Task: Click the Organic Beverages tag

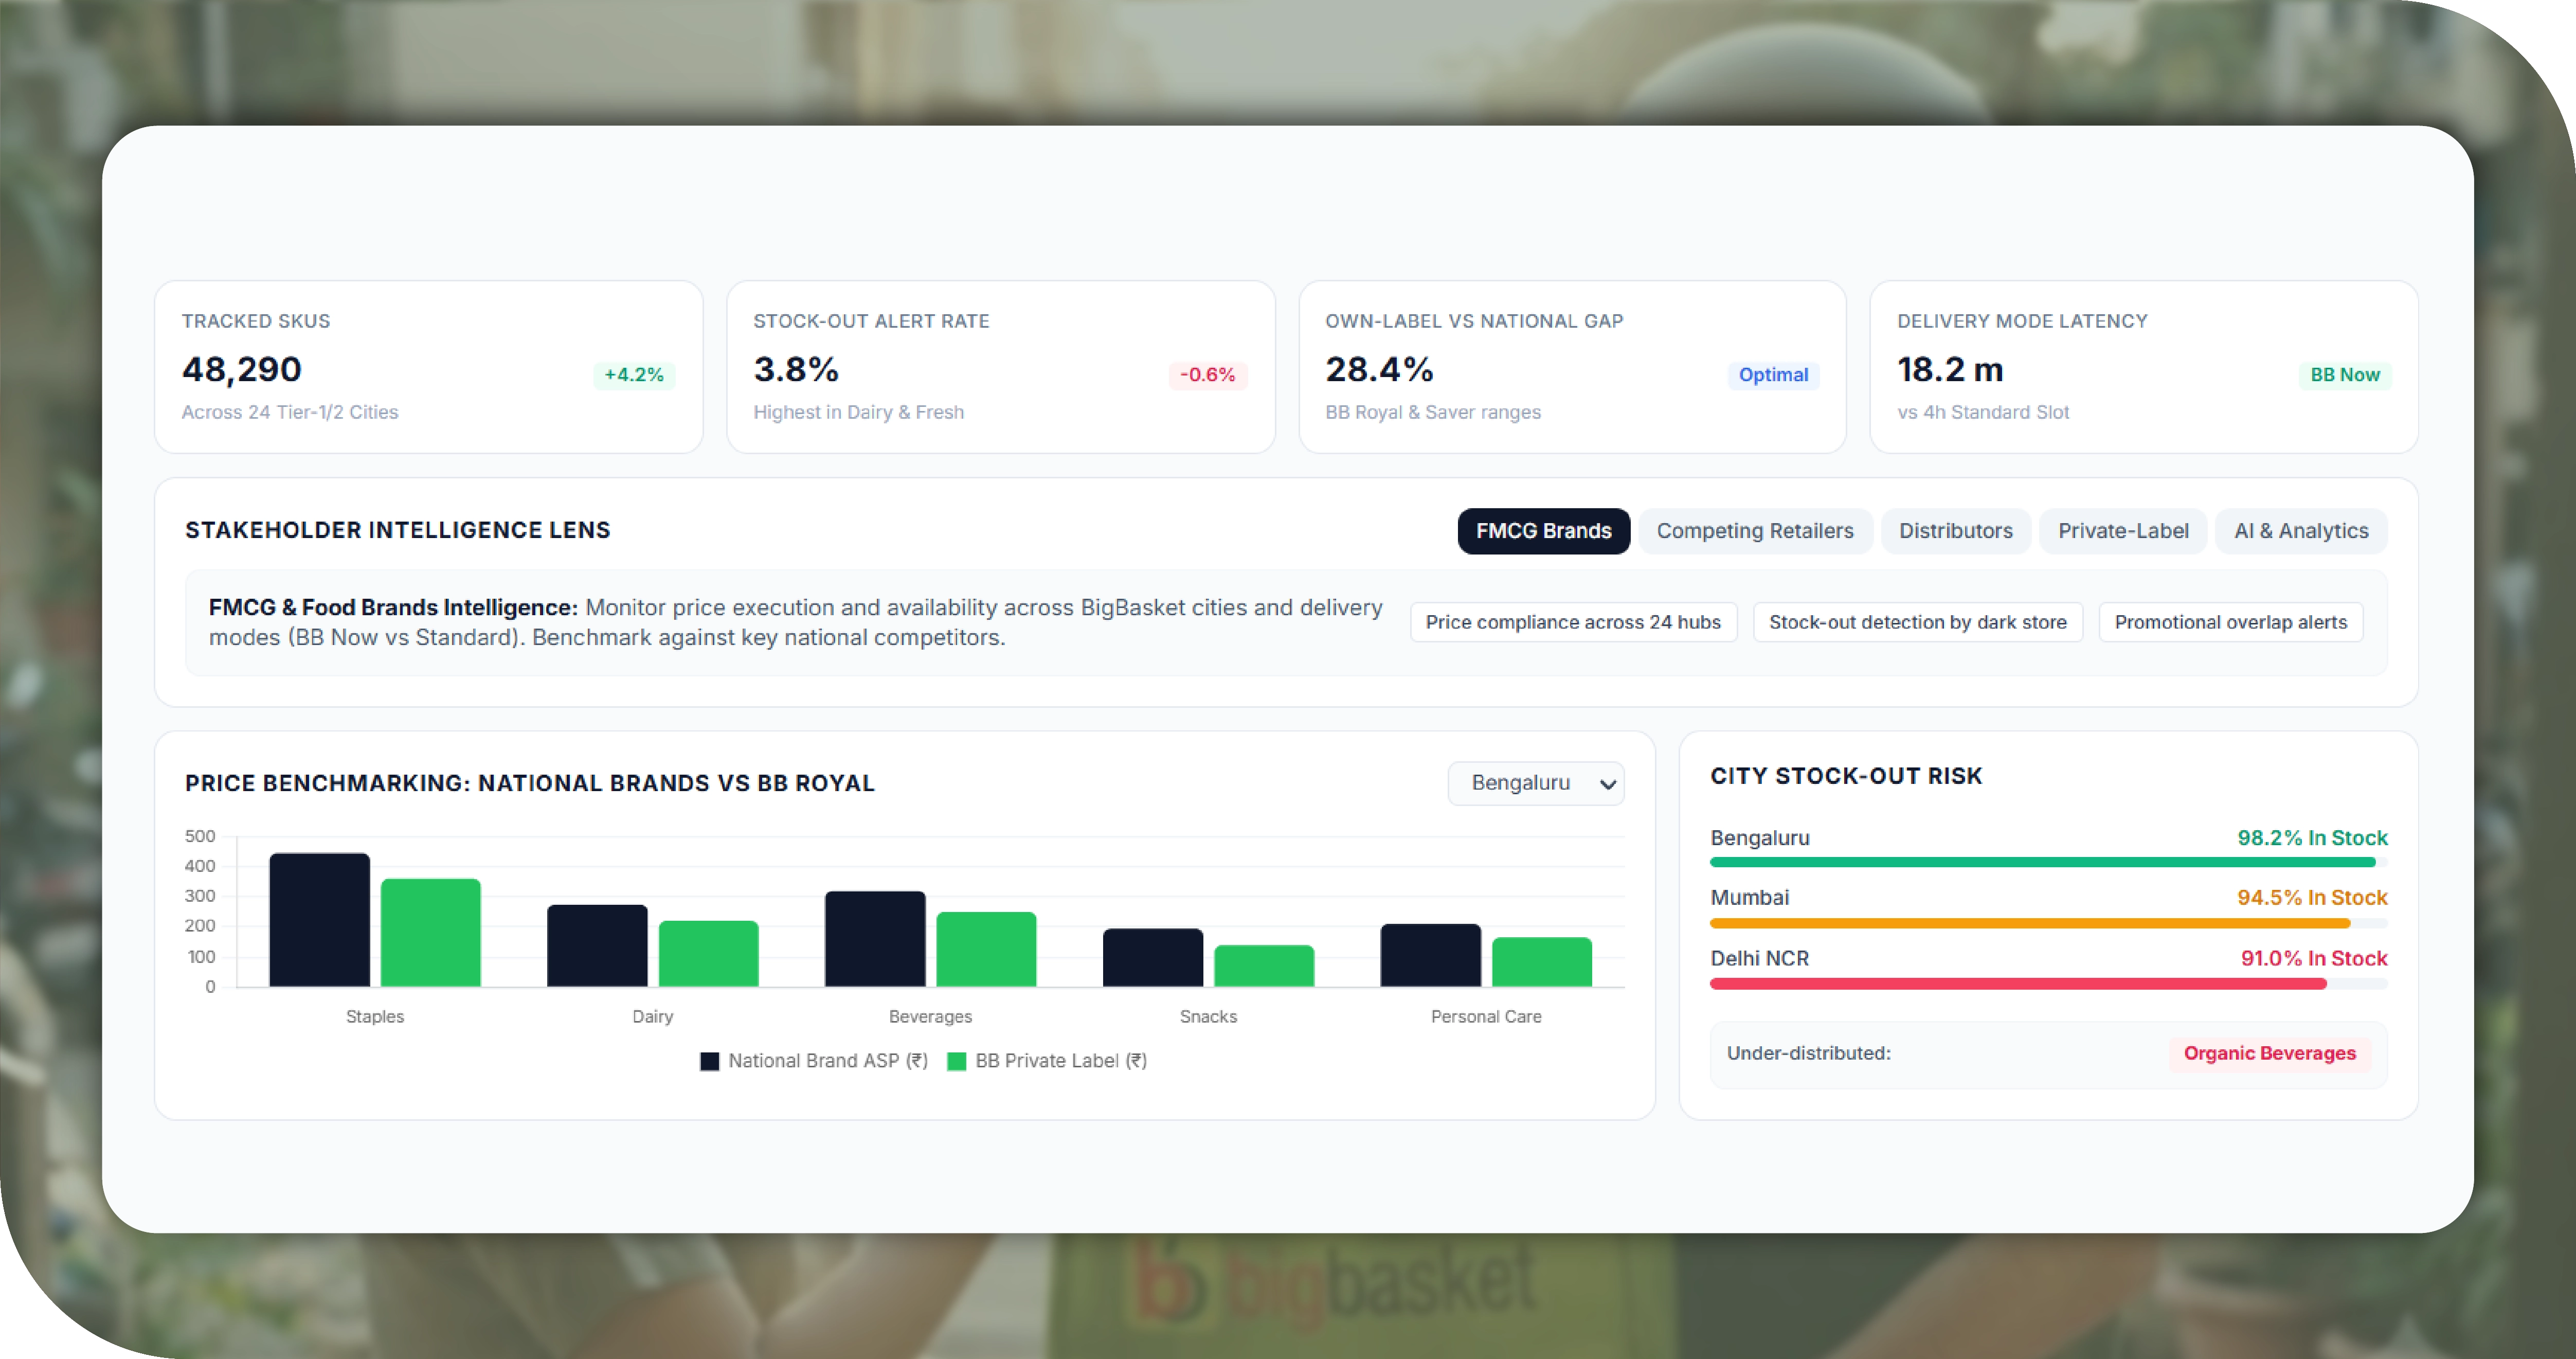Action: coord(2269,1053)
